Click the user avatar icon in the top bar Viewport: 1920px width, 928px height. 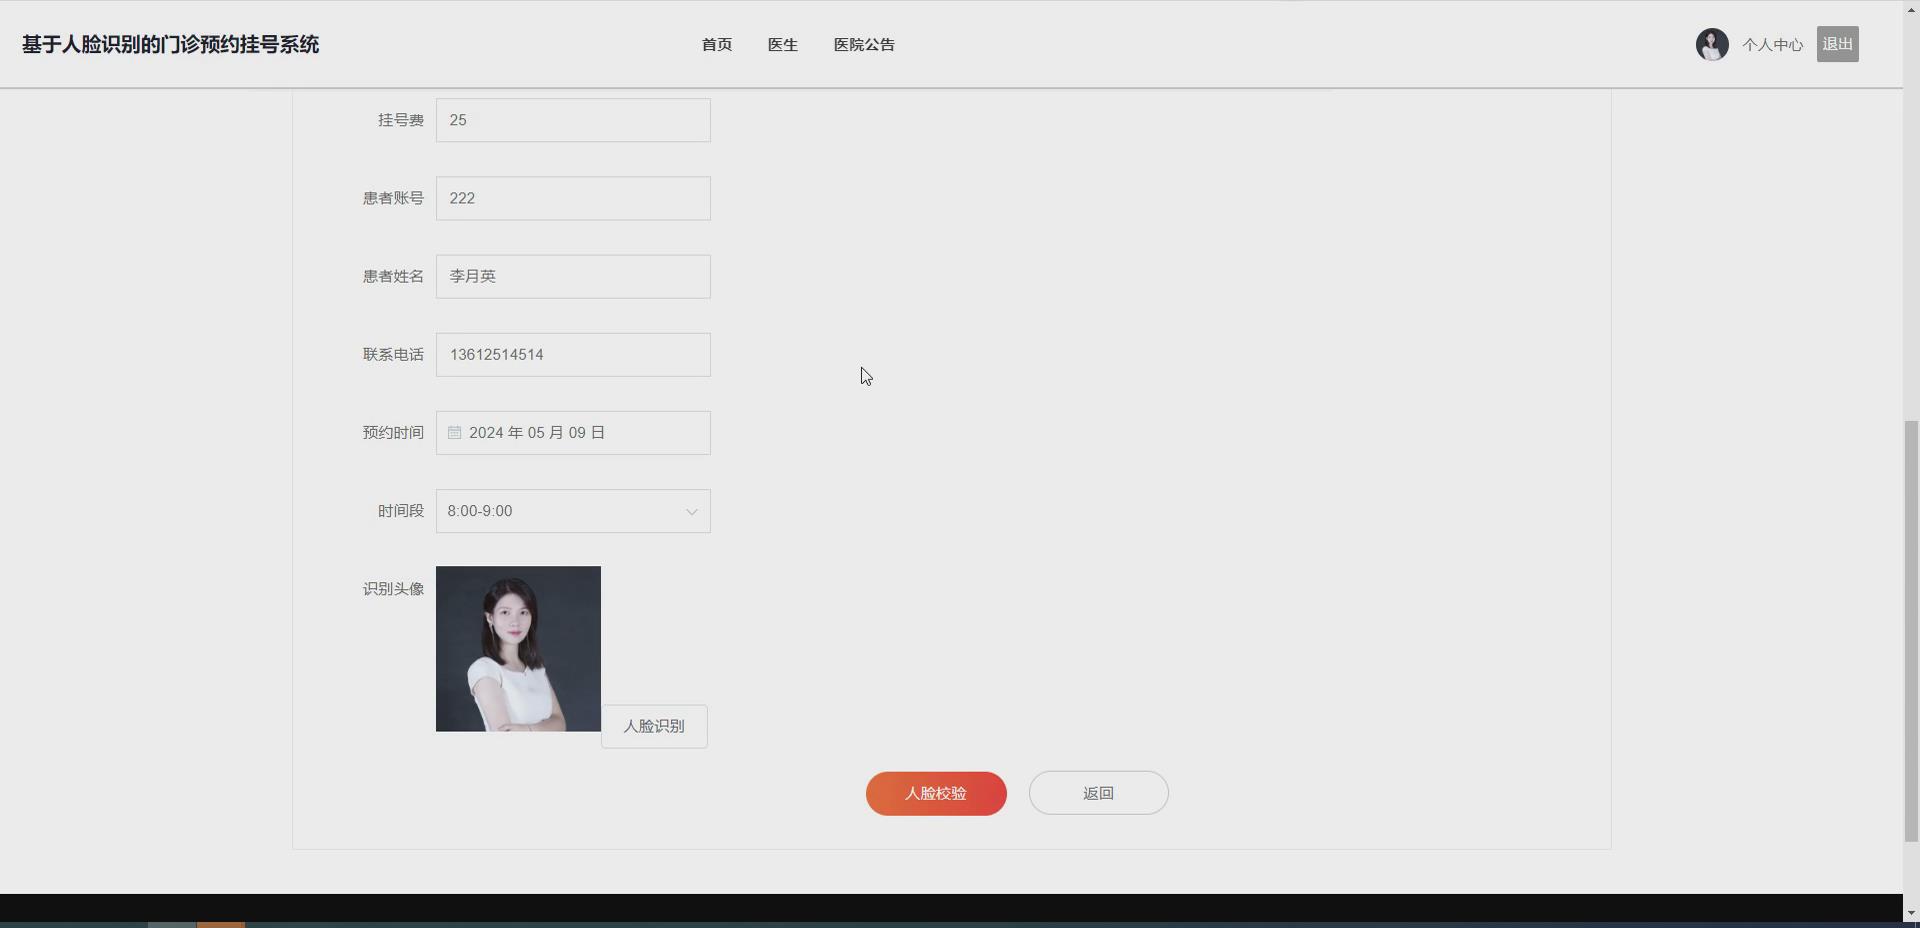click(x=1711, y=44)
